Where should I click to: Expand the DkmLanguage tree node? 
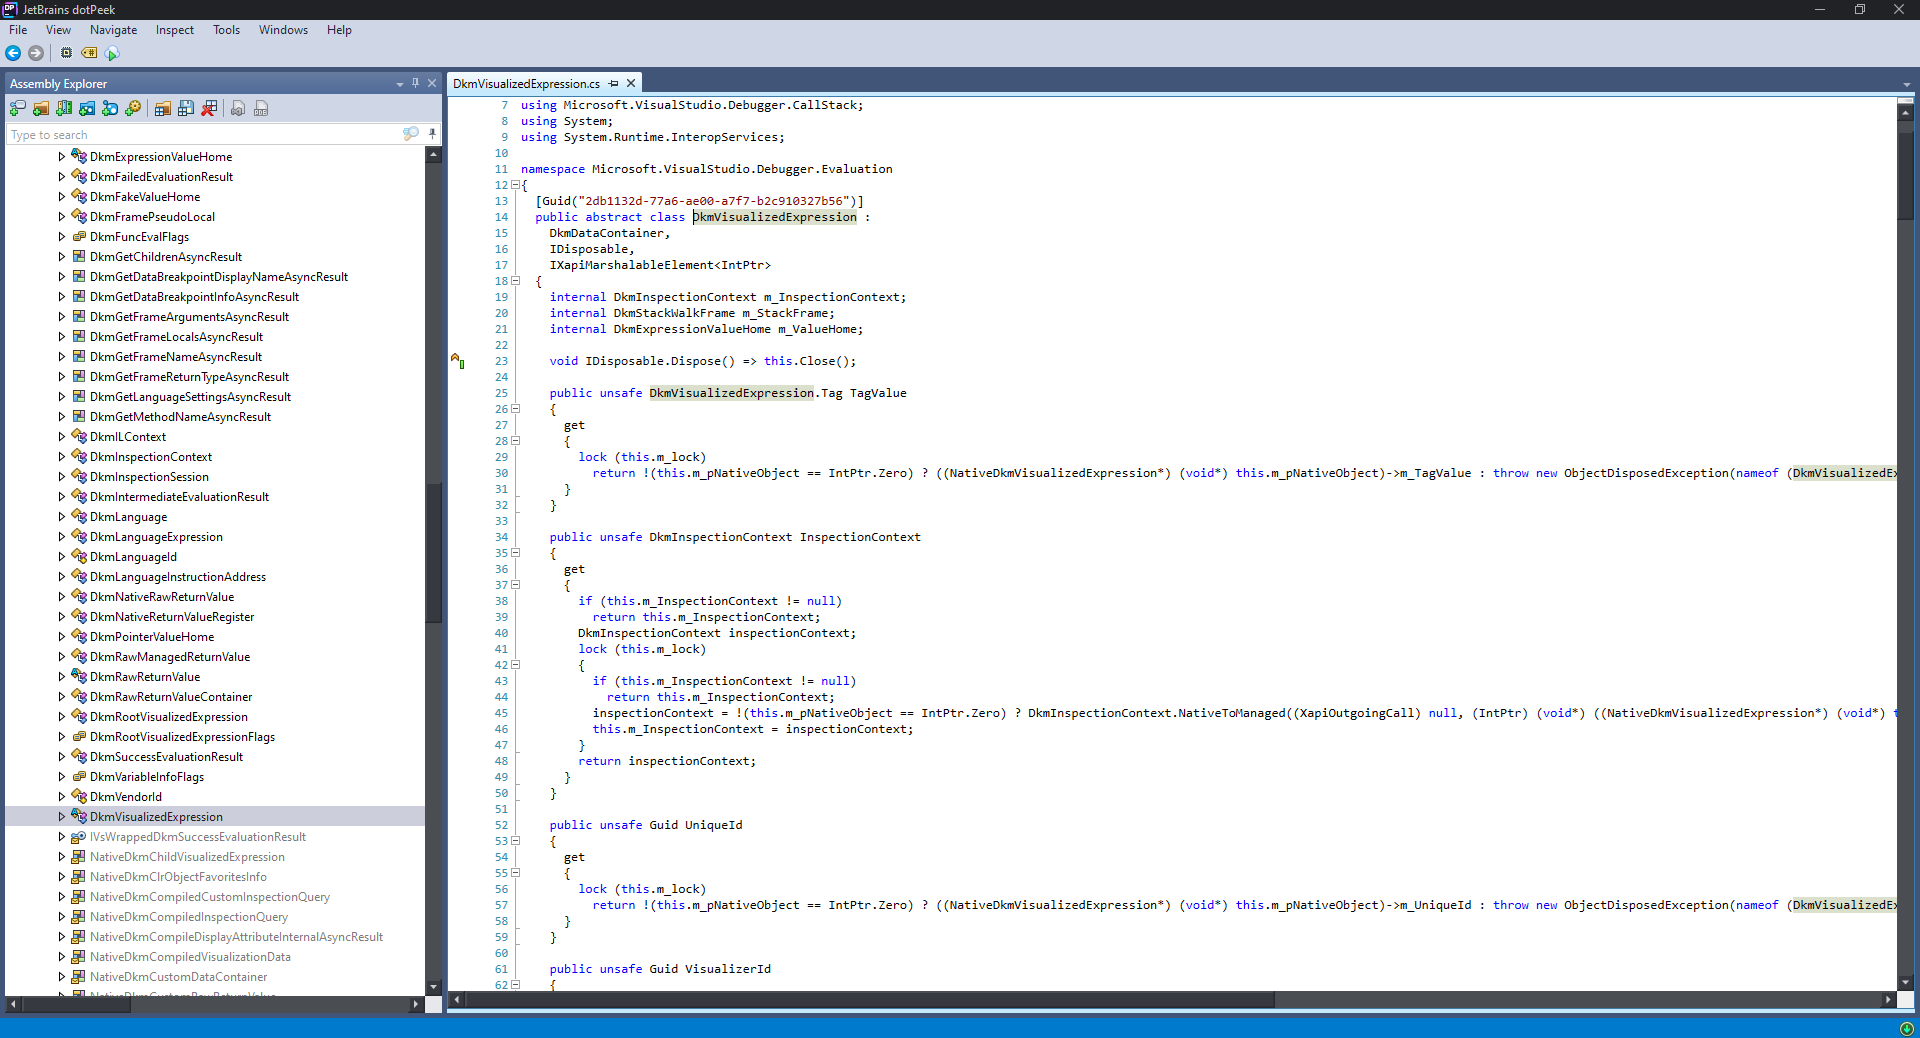pyautogui.click(x=61, y=517)
